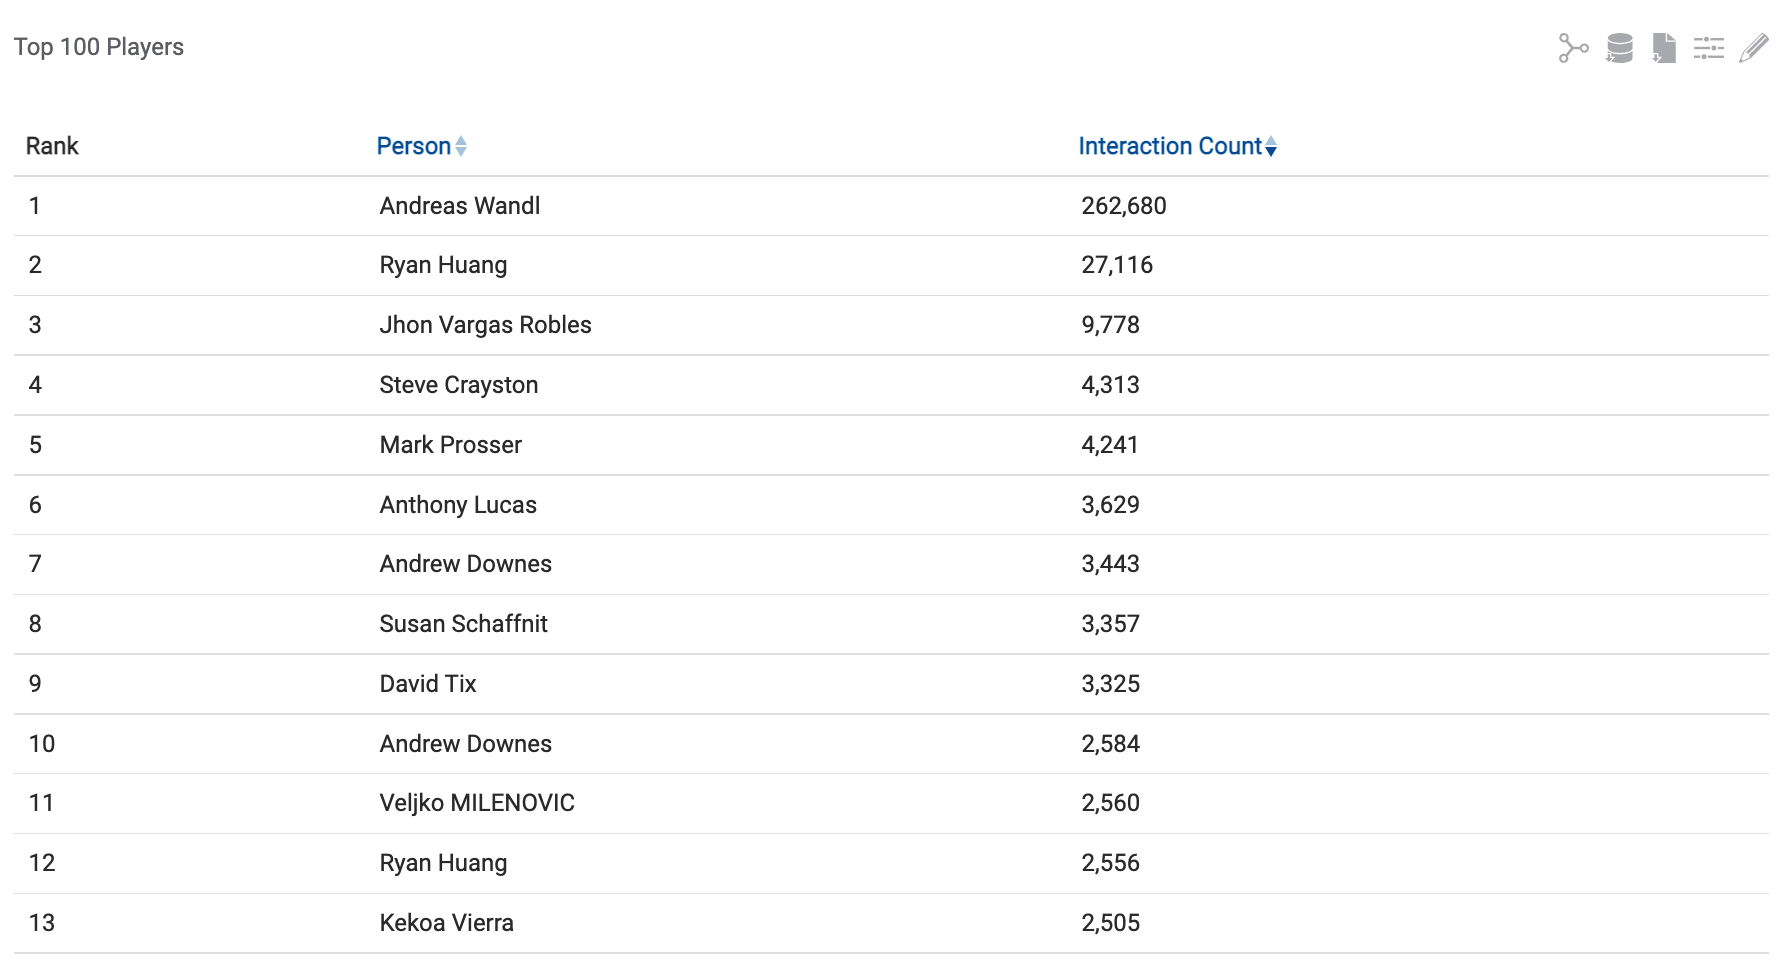Click the Interaction Count sort arrows
The image size is (1790, 962).
tap(1271, 146)
